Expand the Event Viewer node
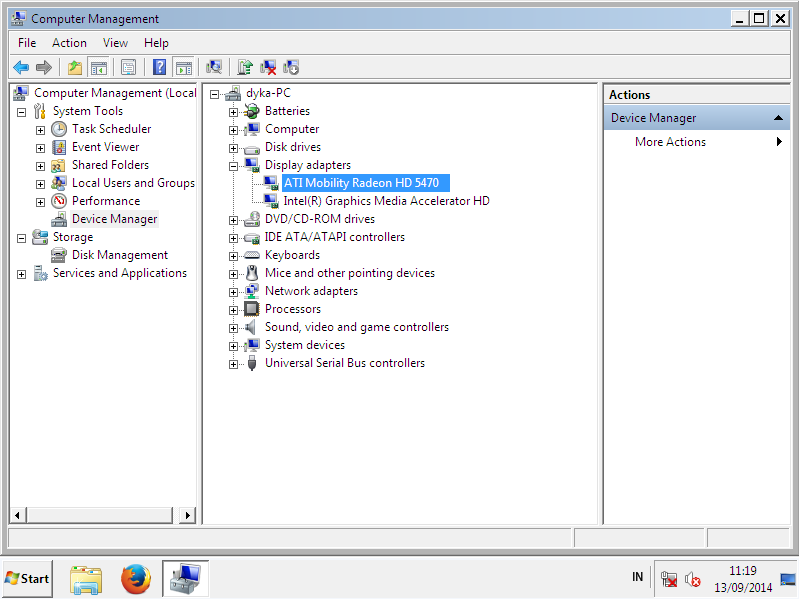 click(40, 148)
